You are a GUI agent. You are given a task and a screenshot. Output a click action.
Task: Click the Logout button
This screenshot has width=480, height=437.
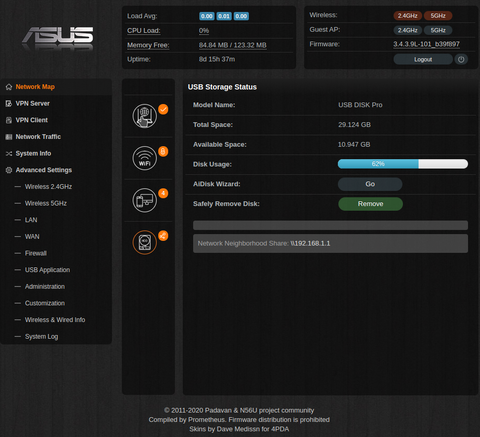point(423,59)
